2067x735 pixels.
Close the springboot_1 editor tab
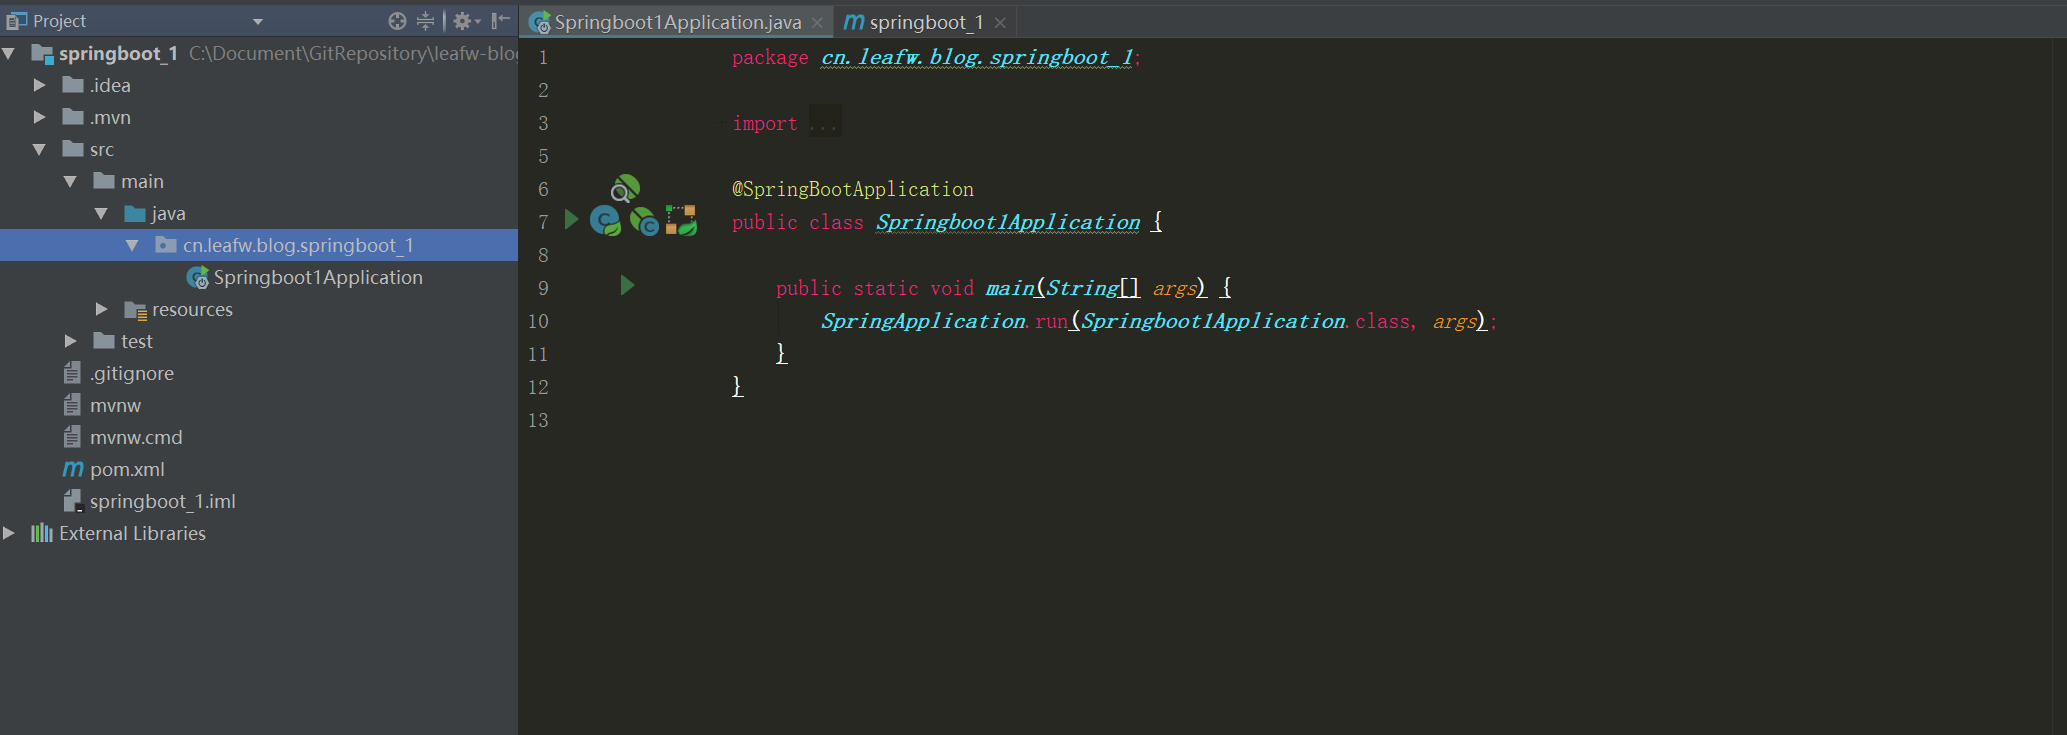click(1000, 23)
